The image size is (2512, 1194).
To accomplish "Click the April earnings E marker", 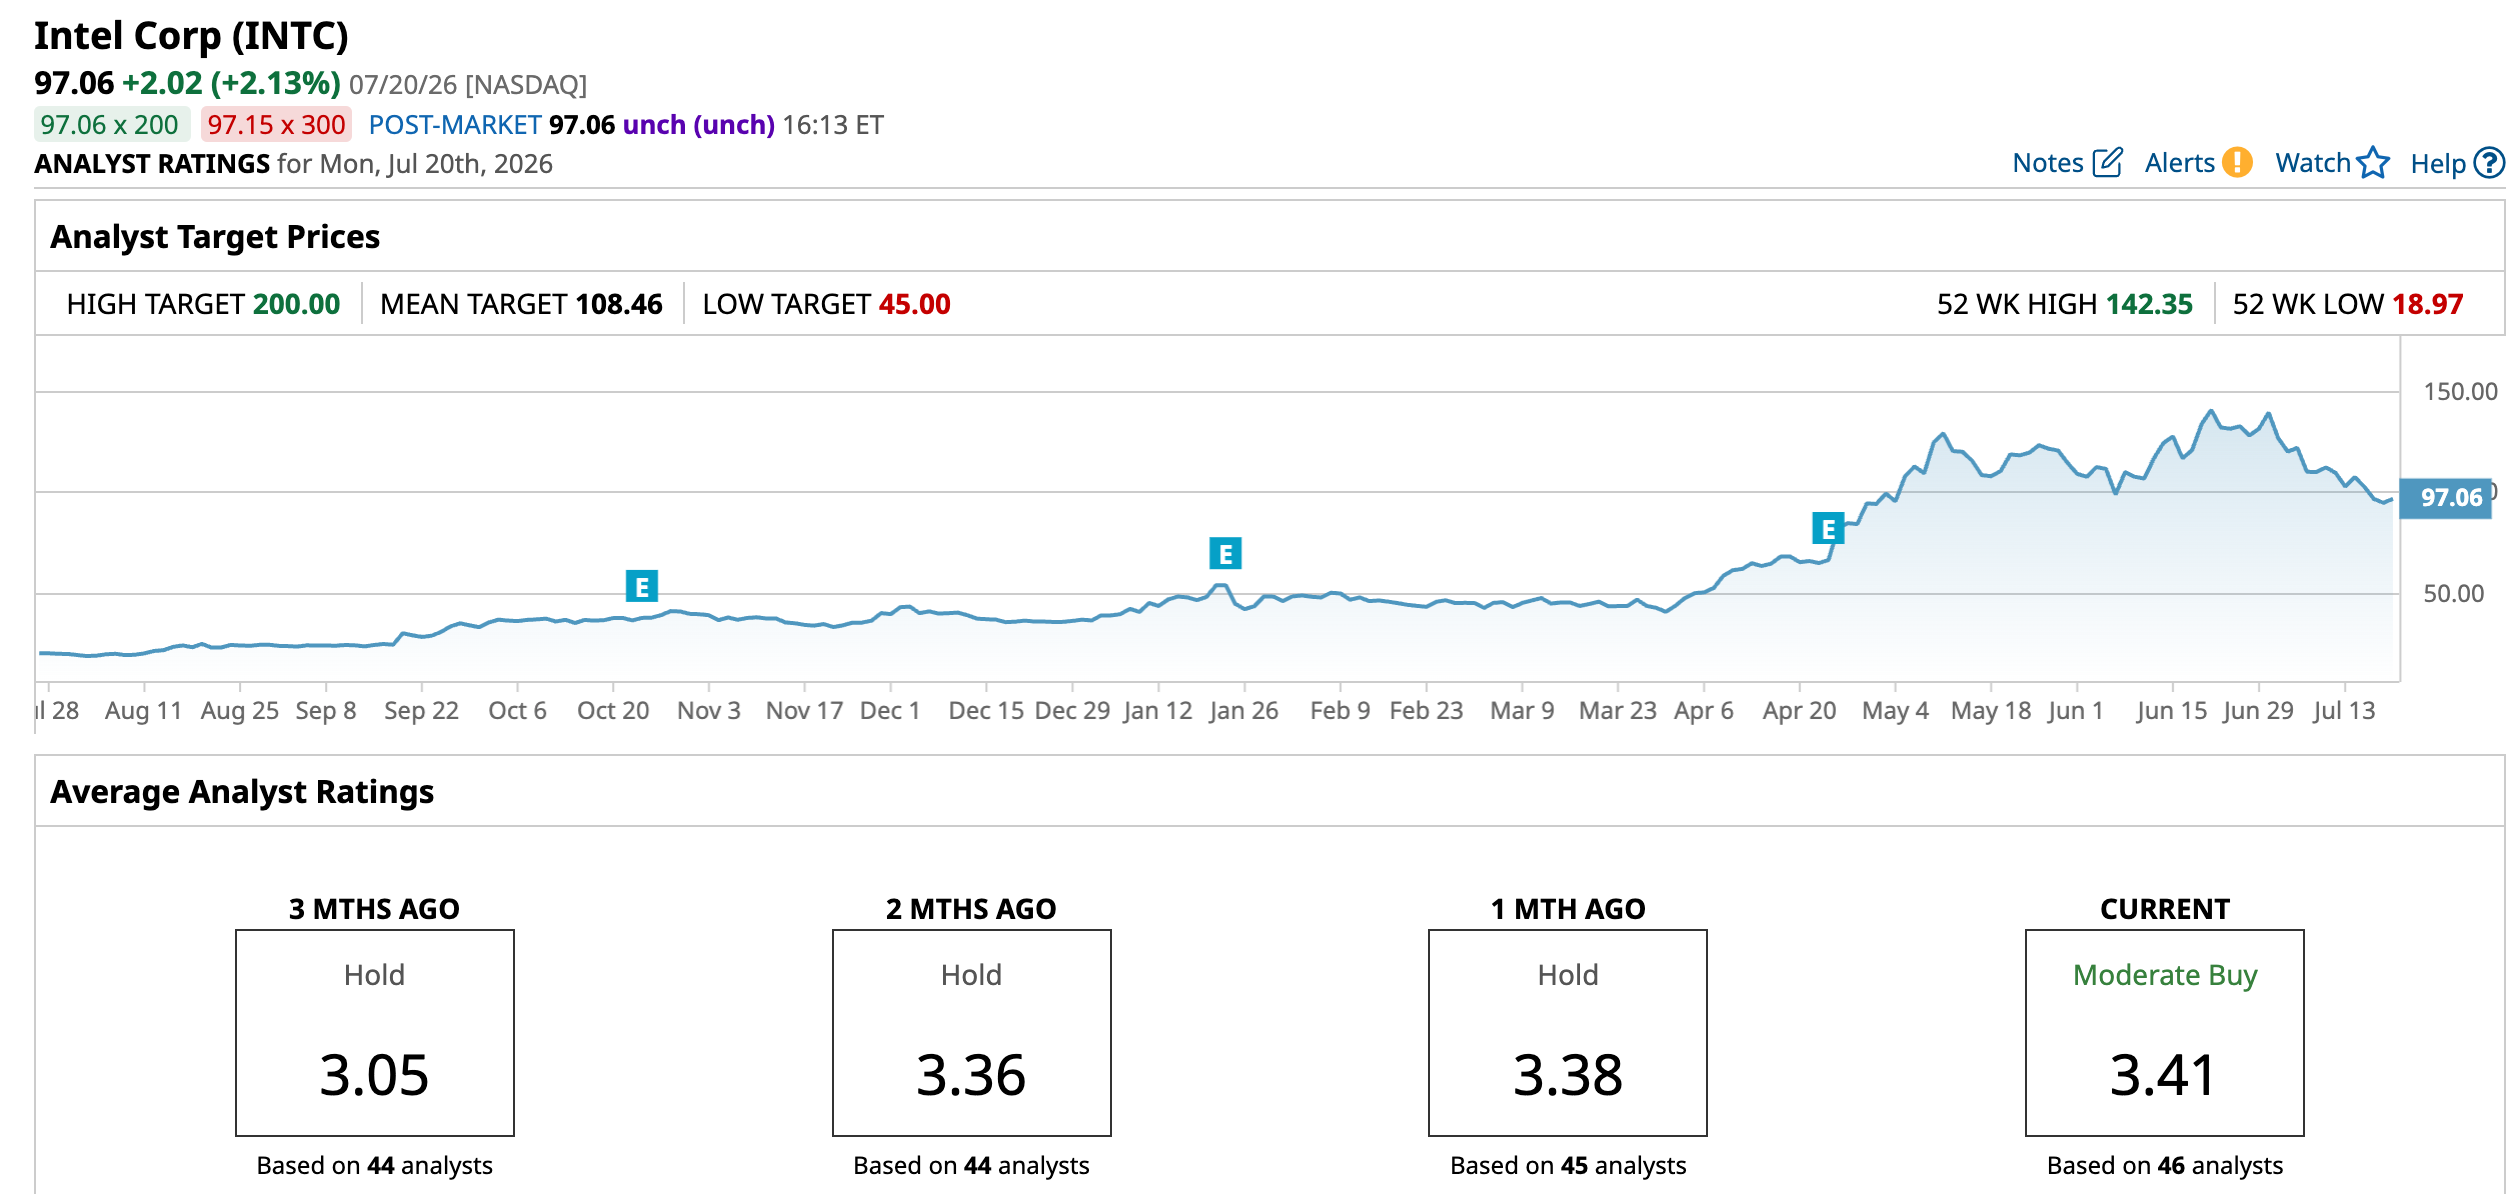I will [x=1828, y=528].
